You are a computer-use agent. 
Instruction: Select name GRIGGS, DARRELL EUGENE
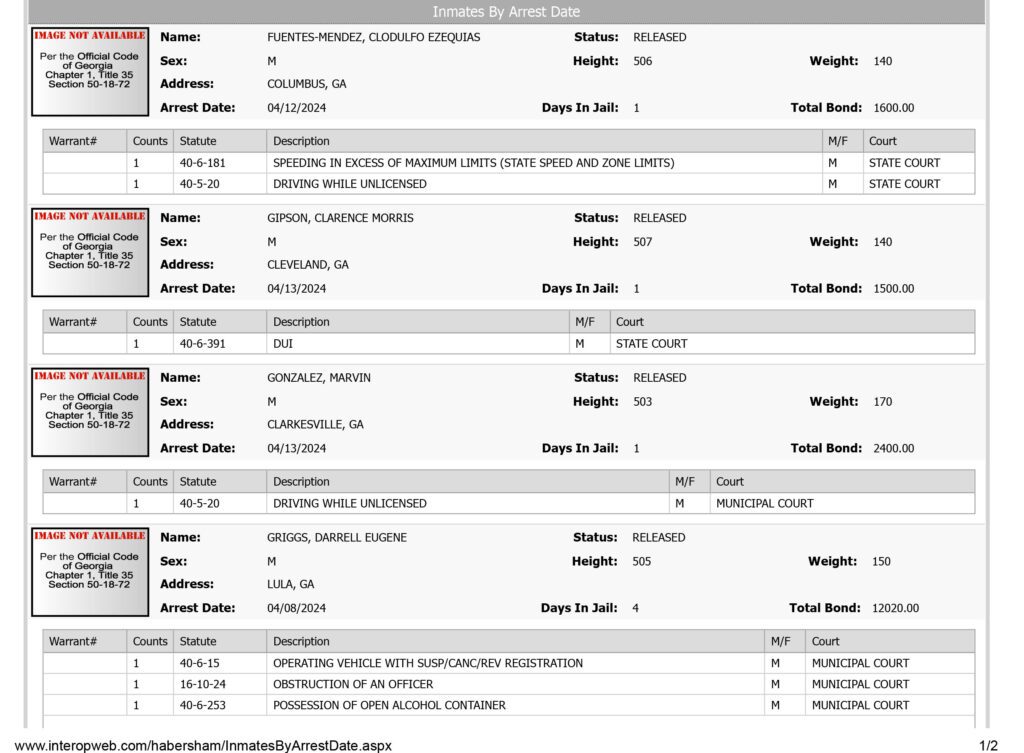[x=337, y=537]
